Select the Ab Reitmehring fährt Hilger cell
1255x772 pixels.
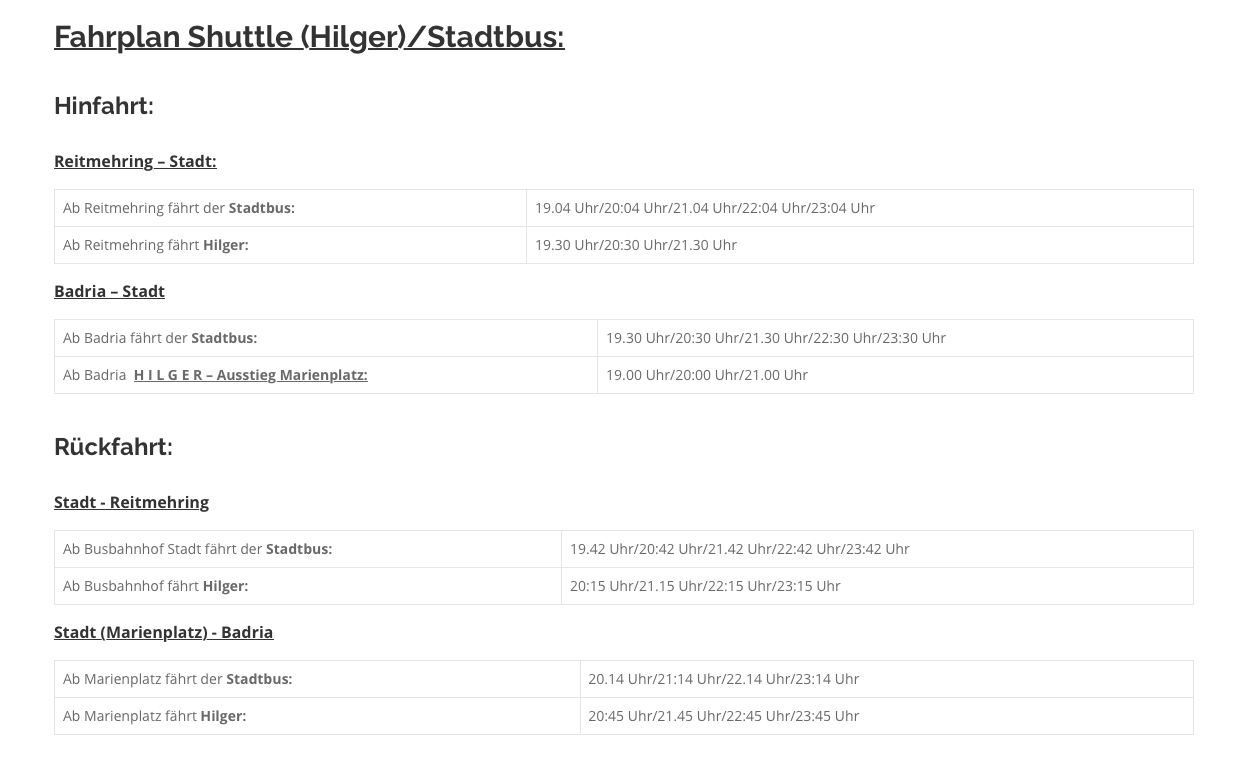tap(156, 245)
